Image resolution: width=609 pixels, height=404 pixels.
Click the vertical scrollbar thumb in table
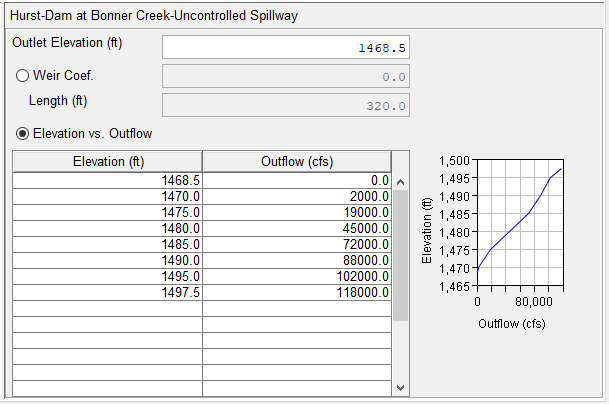click(401, 255)
